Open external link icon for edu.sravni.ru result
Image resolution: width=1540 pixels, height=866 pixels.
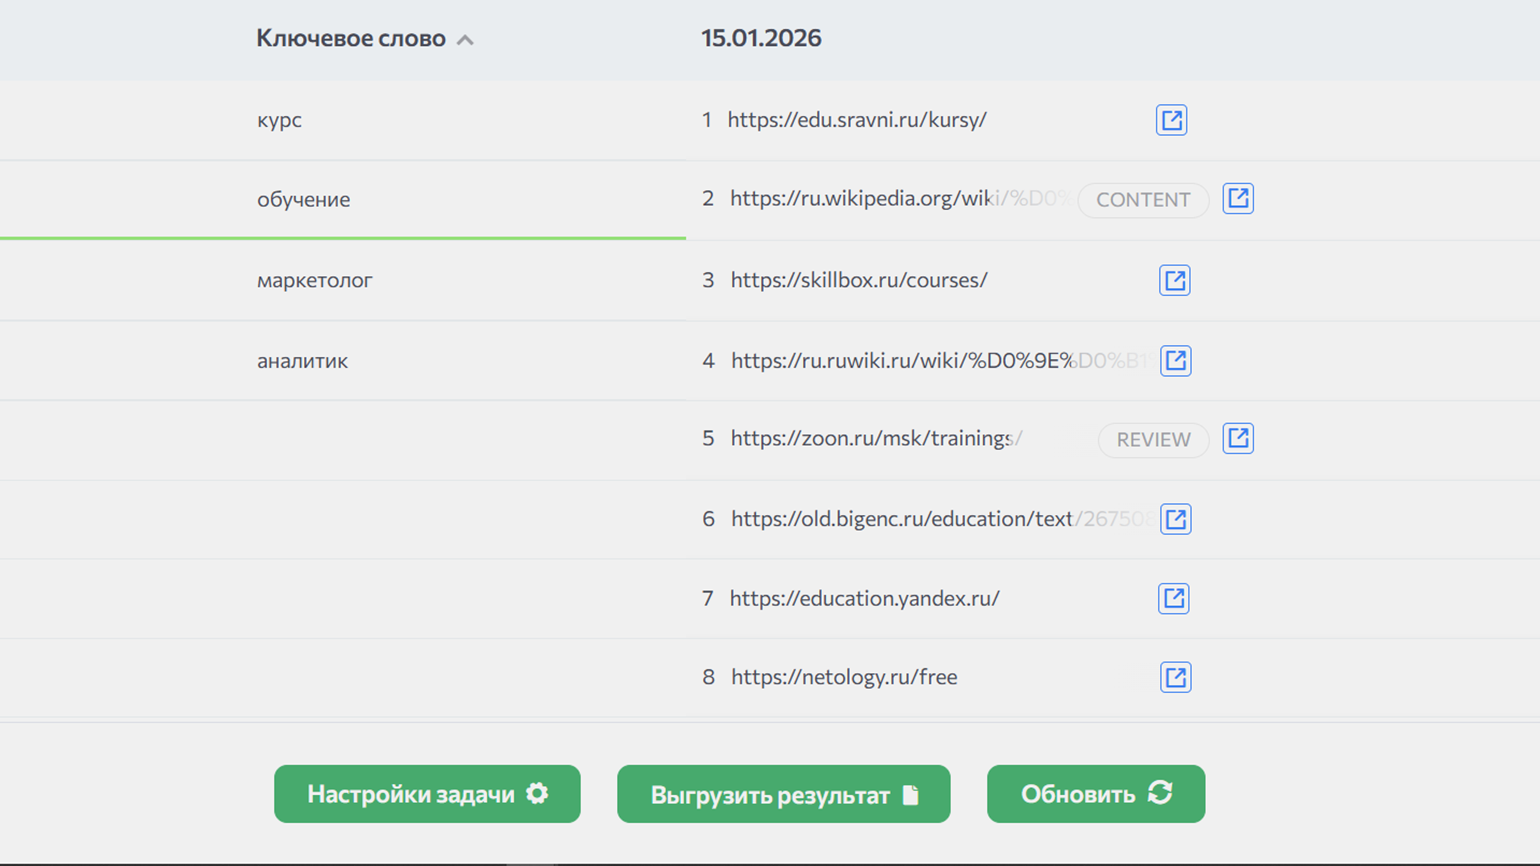[x=1171, y=120]
